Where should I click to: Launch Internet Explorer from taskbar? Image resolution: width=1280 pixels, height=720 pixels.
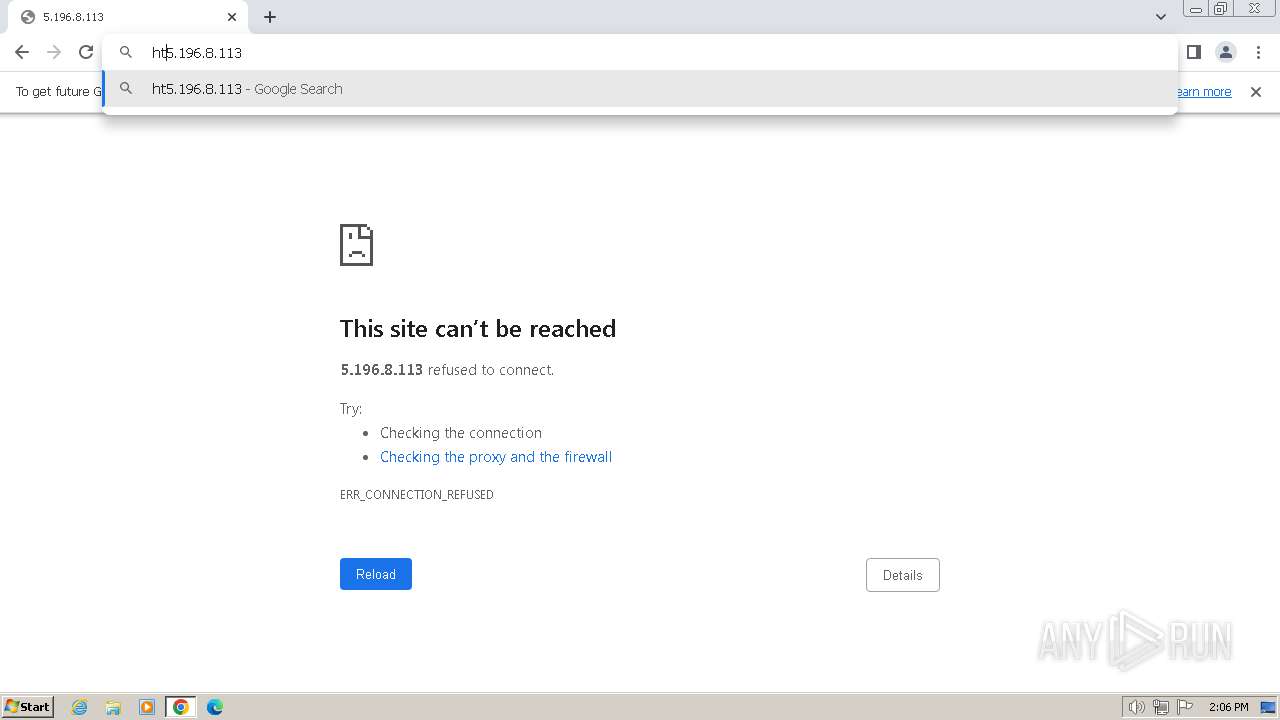[x=80, y=707]
